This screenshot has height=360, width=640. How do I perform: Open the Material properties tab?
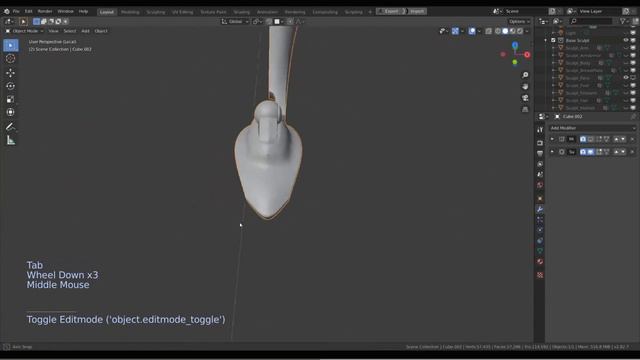[540, 262]
